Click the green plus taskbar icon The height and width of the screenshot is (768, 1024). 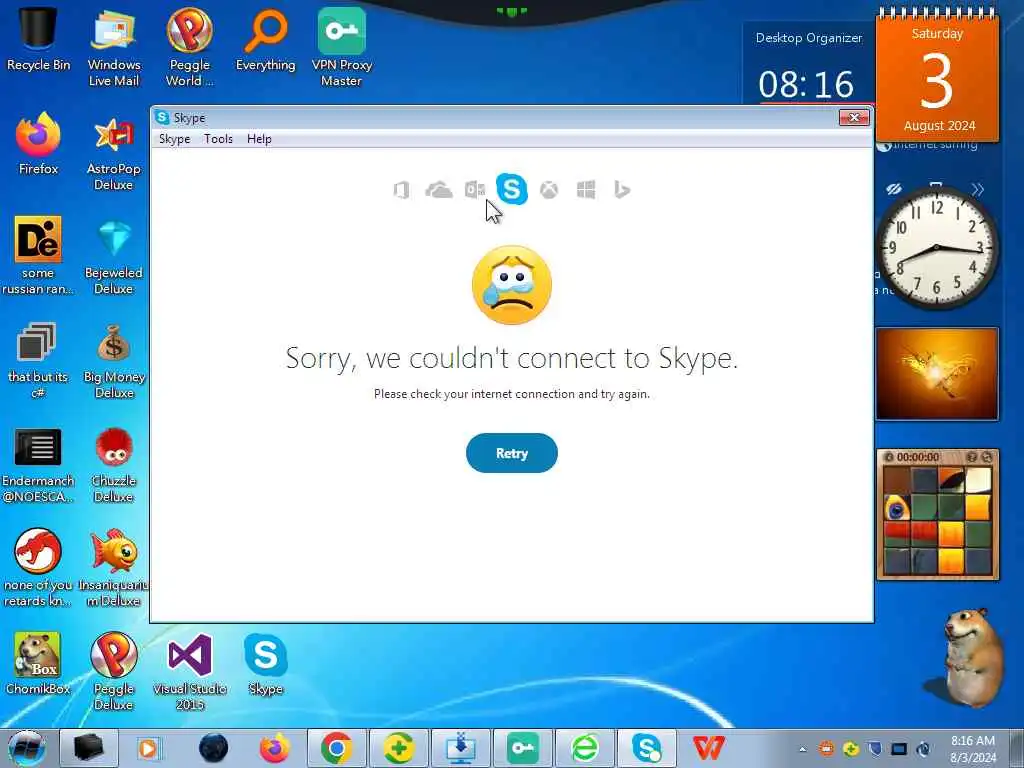399,748
